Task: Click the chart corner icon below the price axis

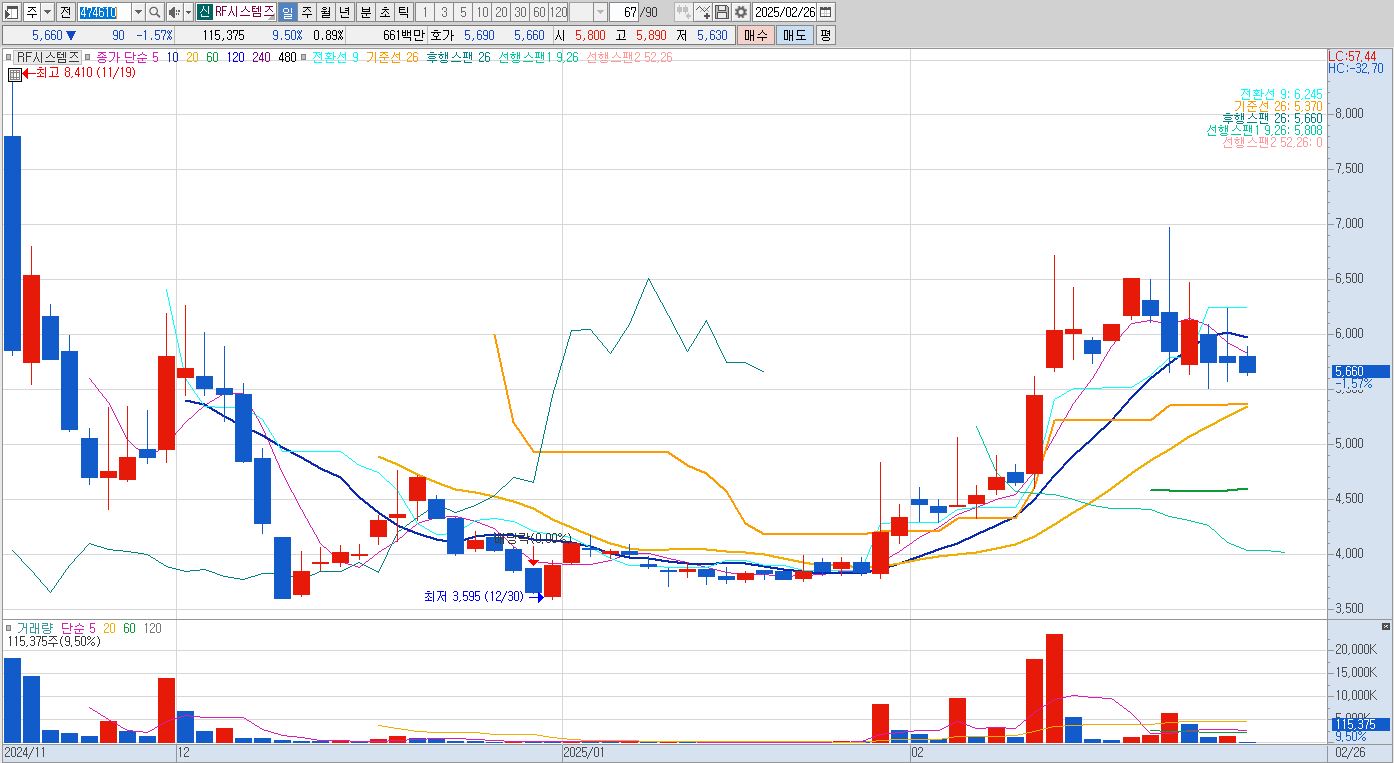Action: coord(1384,626)
